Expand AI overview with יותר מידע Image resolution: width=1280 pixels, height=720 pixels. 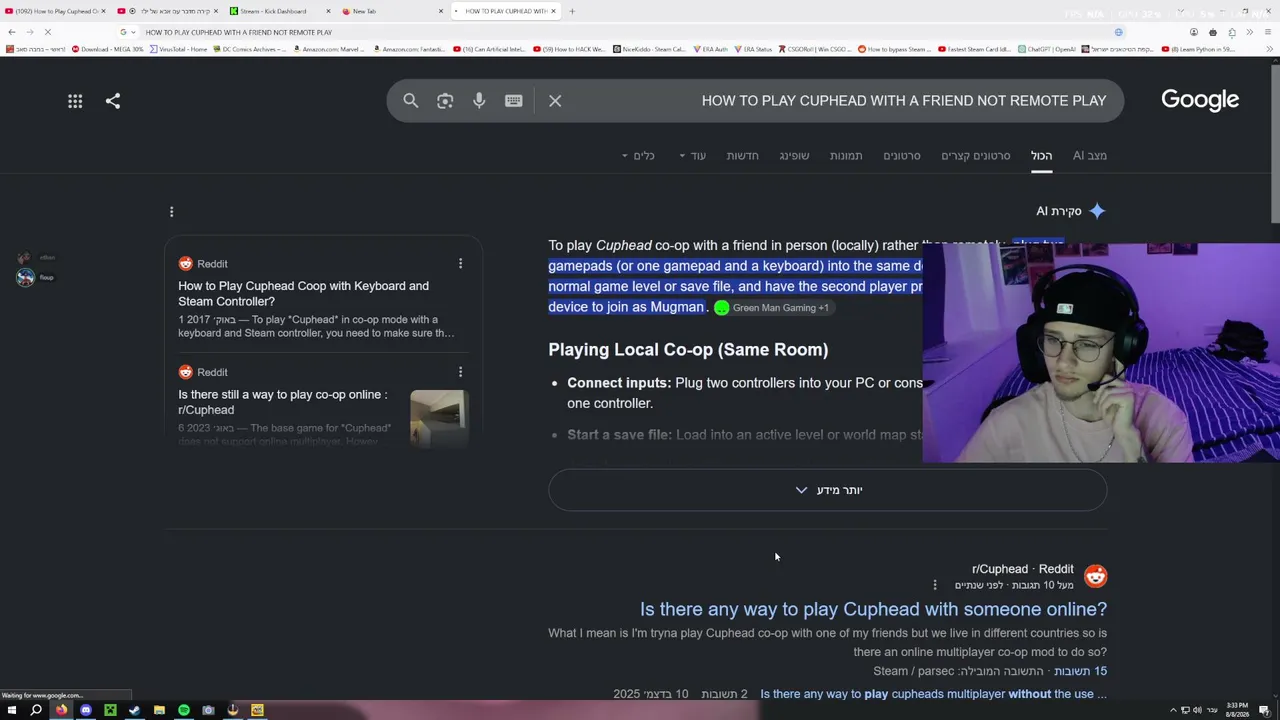[828, 490]
